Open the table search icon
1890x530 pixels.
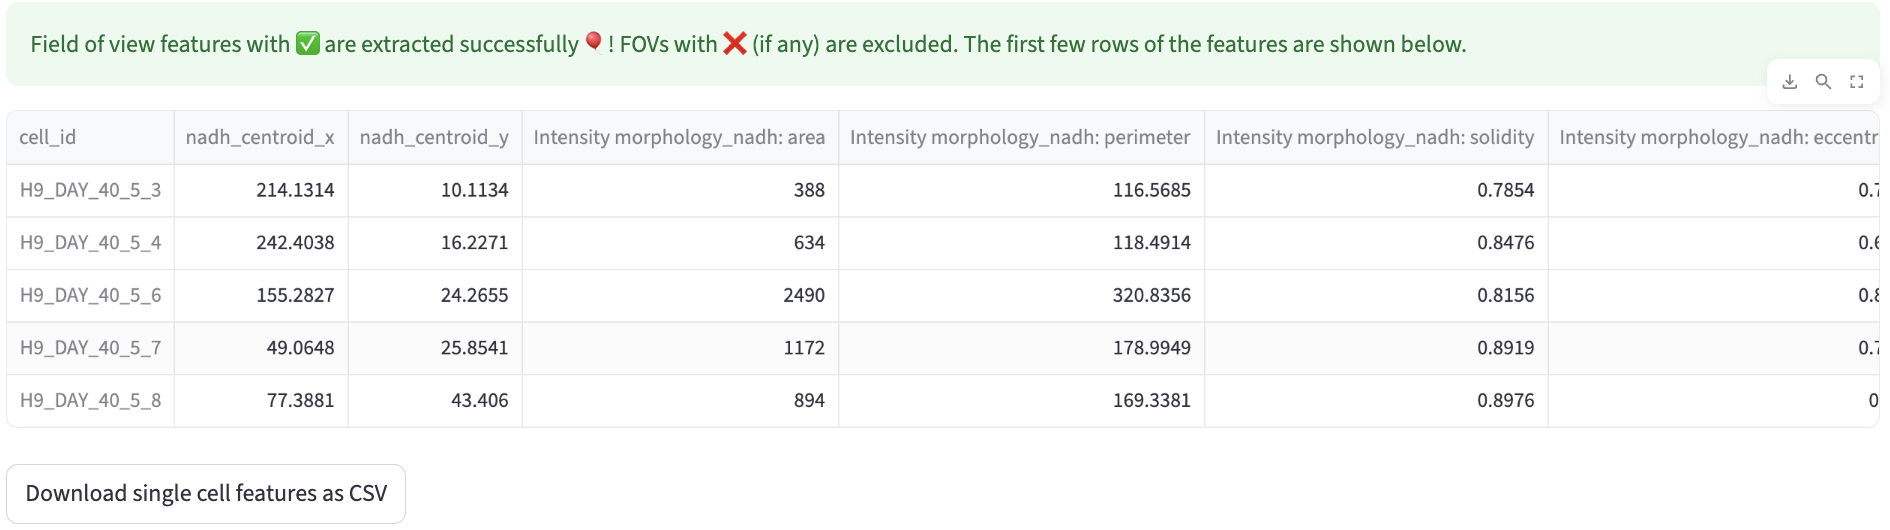1823,82
